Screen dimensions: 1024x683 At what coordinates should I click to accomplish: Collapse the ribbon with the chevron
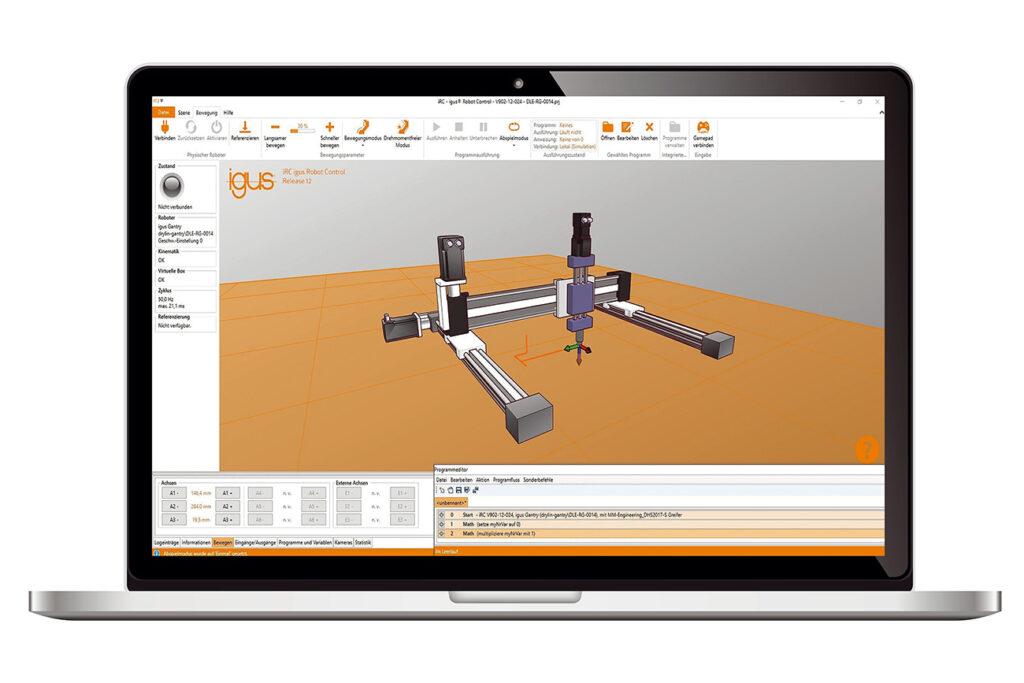pyautogui.click(x=882, y=113)
